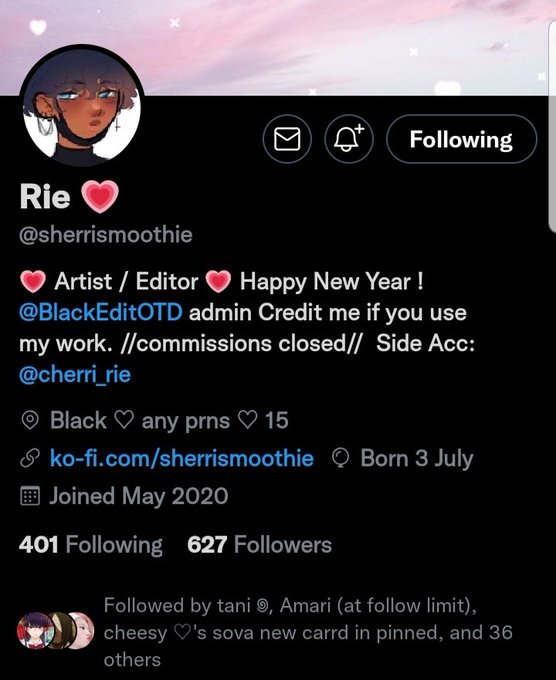
Task: Click the Joined calendar icon
Action: pyautogui.click(x=30, y=496)
